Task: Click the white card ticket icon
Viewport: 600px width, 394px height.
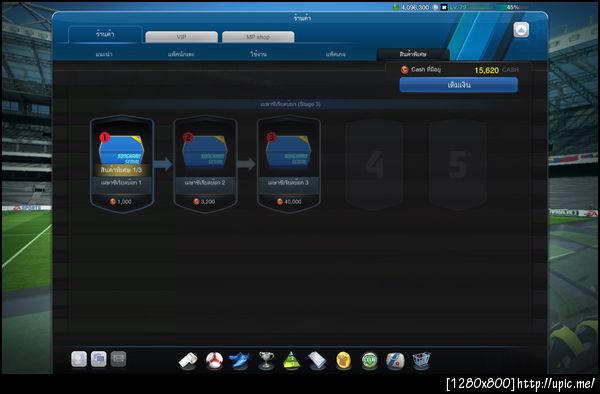Action: click(x=317, y=361)
